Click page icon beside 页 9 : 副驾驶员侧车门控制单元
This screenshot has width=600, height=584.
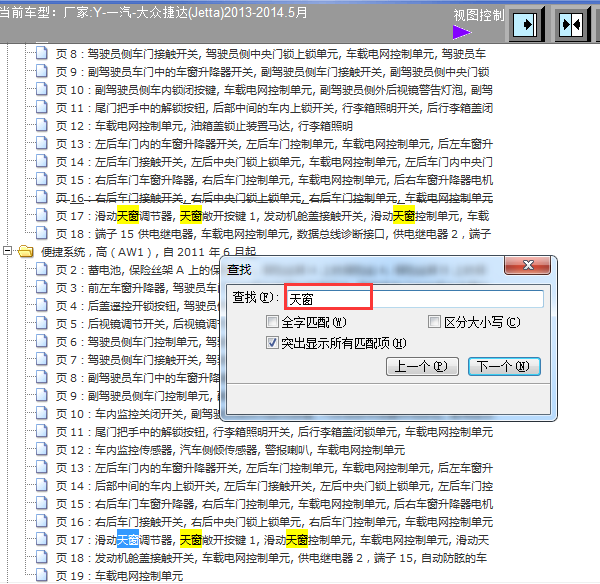(42, 395)
